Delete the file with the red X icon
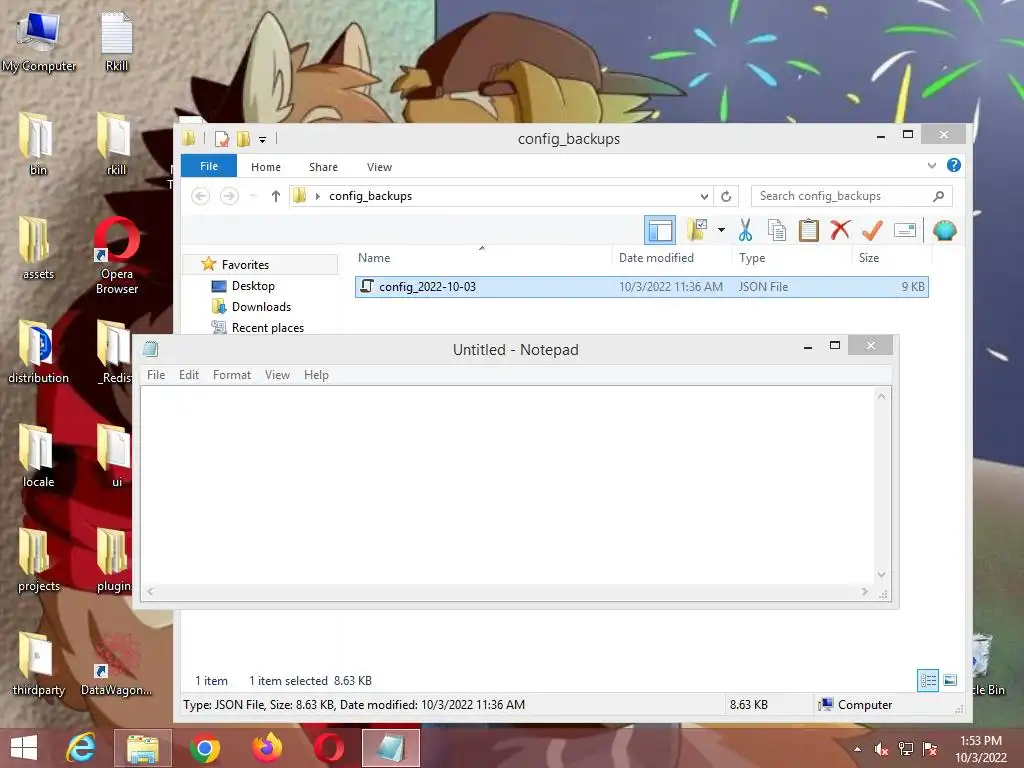This screenshot has width=1024, height=768. point(840,230)
